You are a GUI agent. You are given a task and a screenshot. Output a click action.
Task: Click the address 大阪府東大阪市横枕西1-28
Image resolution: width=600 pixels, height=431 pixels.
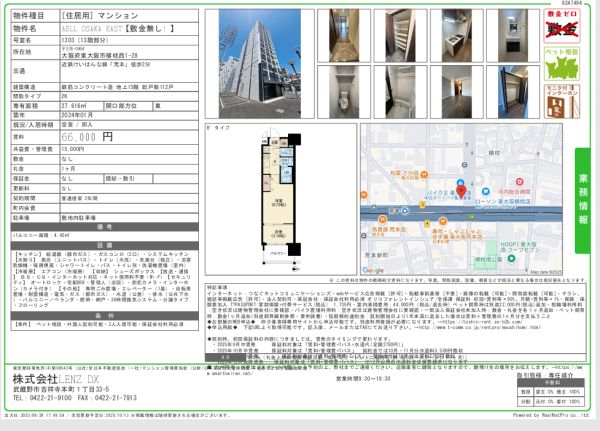(x=99, y=56)
